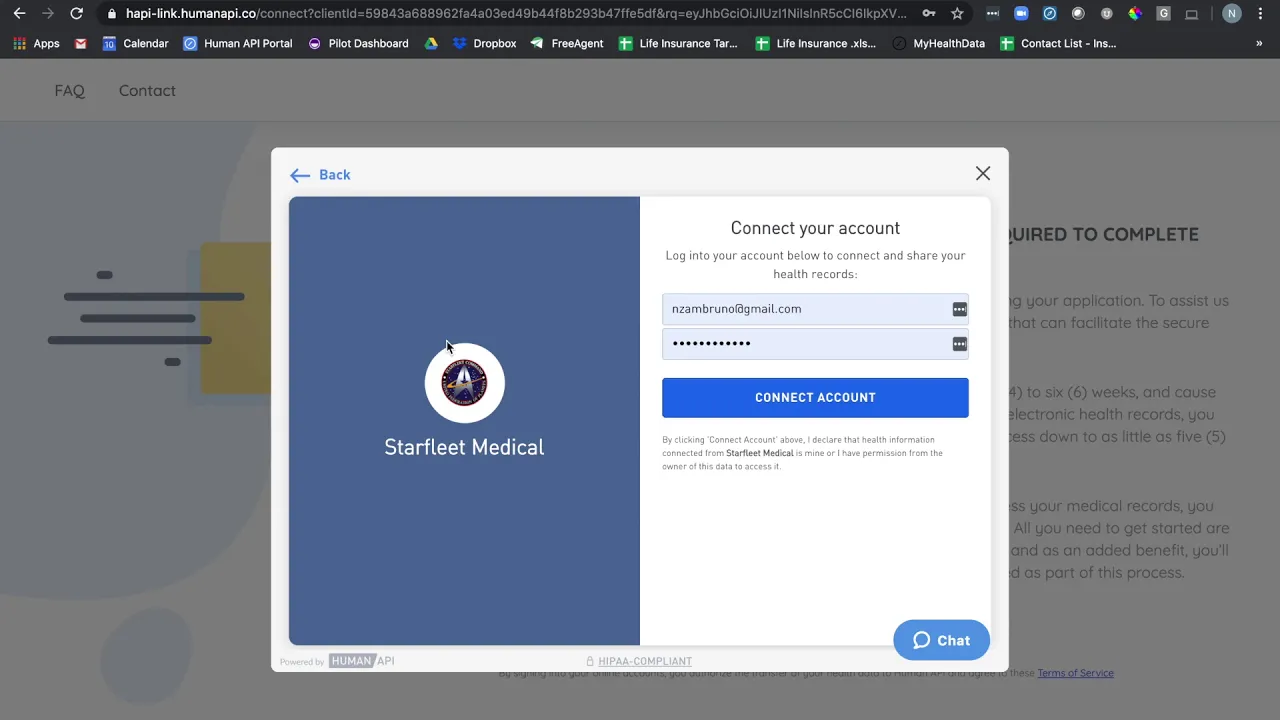Open the Zoom extension icon

(1021, 14)
